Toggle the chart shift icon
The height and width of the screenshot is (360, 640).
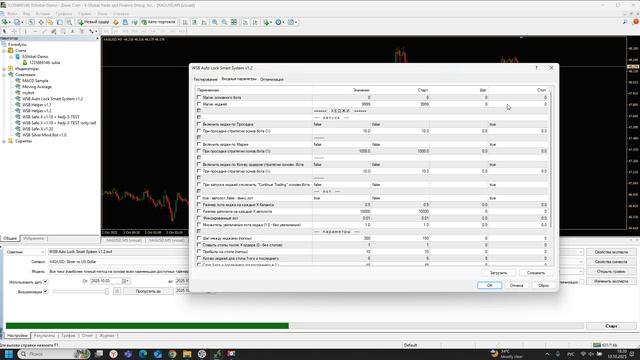255,22
